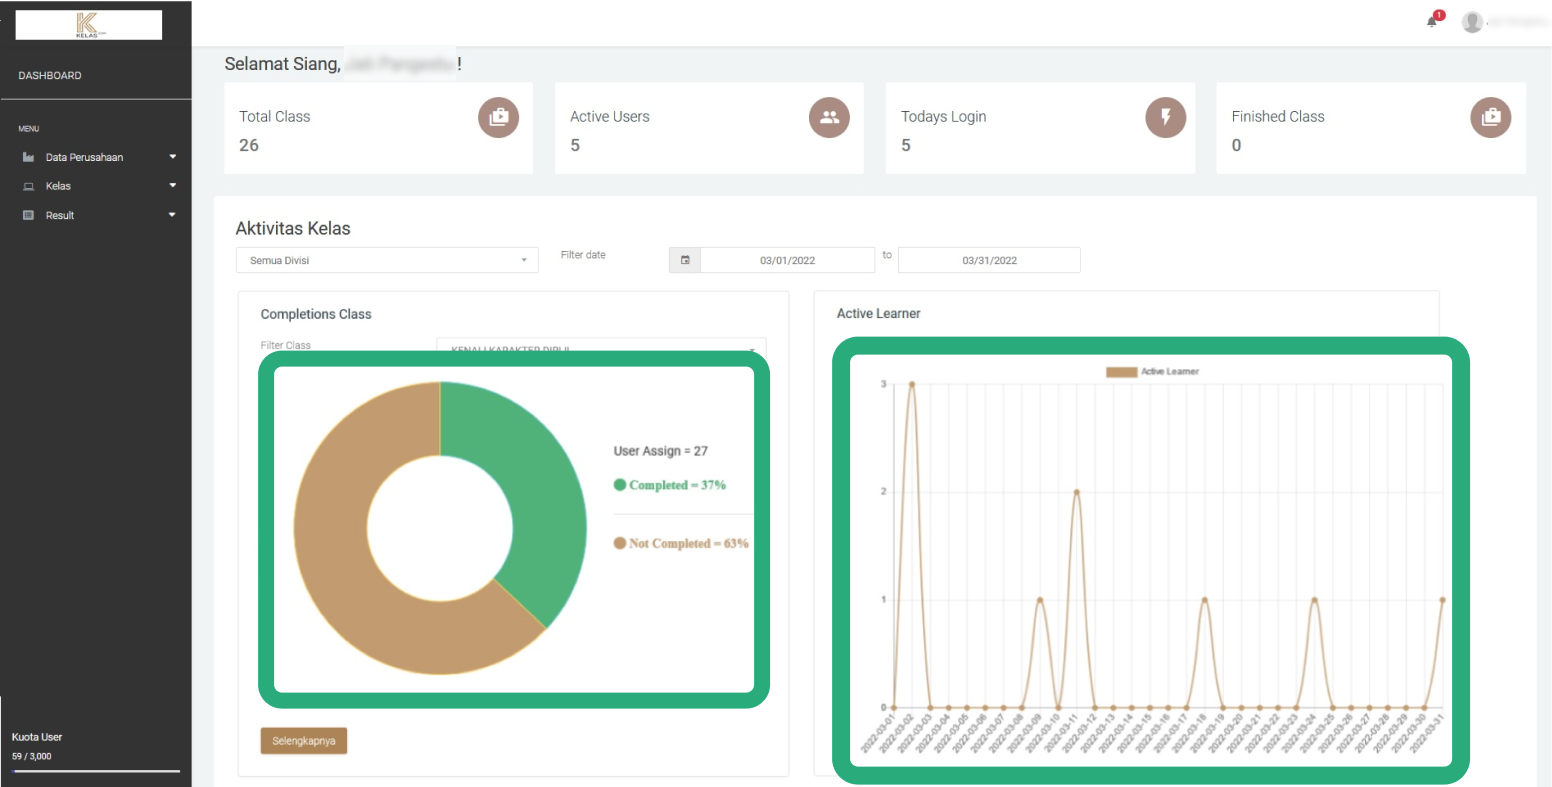
Task: Click the Active Learner card title
Action: click(x=879, y=313)
